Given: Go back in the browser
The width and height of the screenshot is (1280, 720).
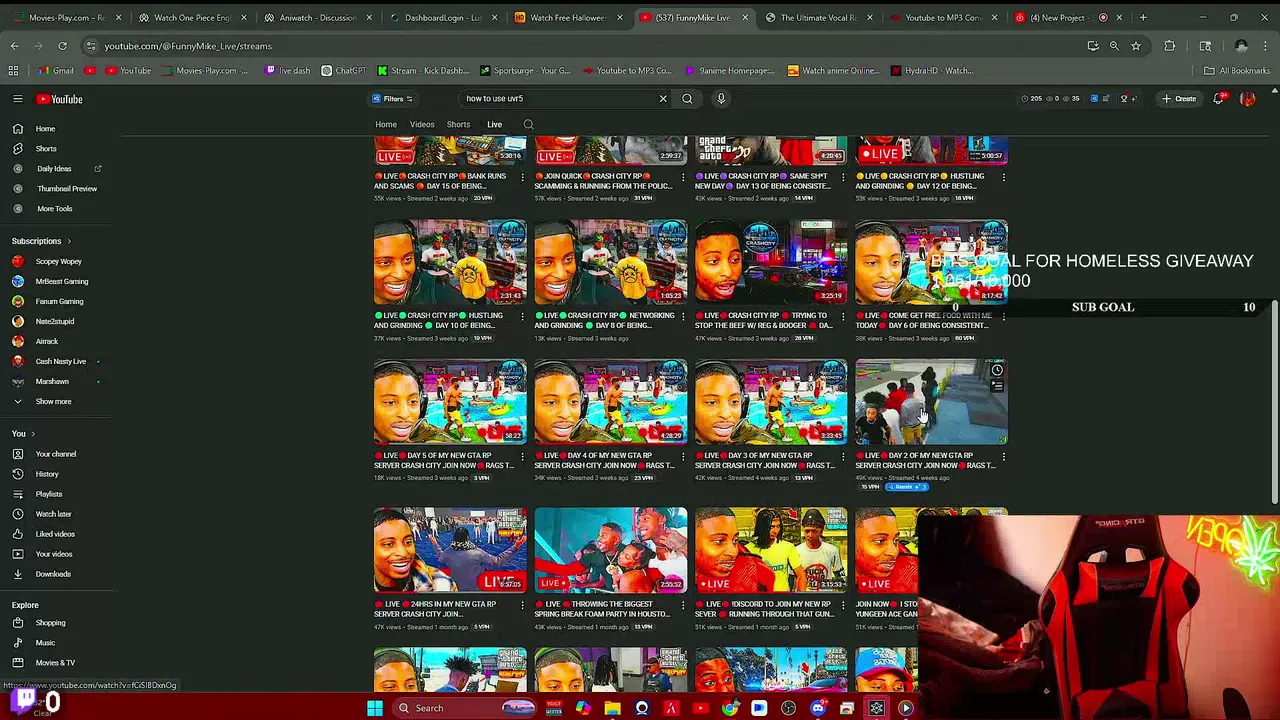Looking at the screenshot, I should pos(14,46).
